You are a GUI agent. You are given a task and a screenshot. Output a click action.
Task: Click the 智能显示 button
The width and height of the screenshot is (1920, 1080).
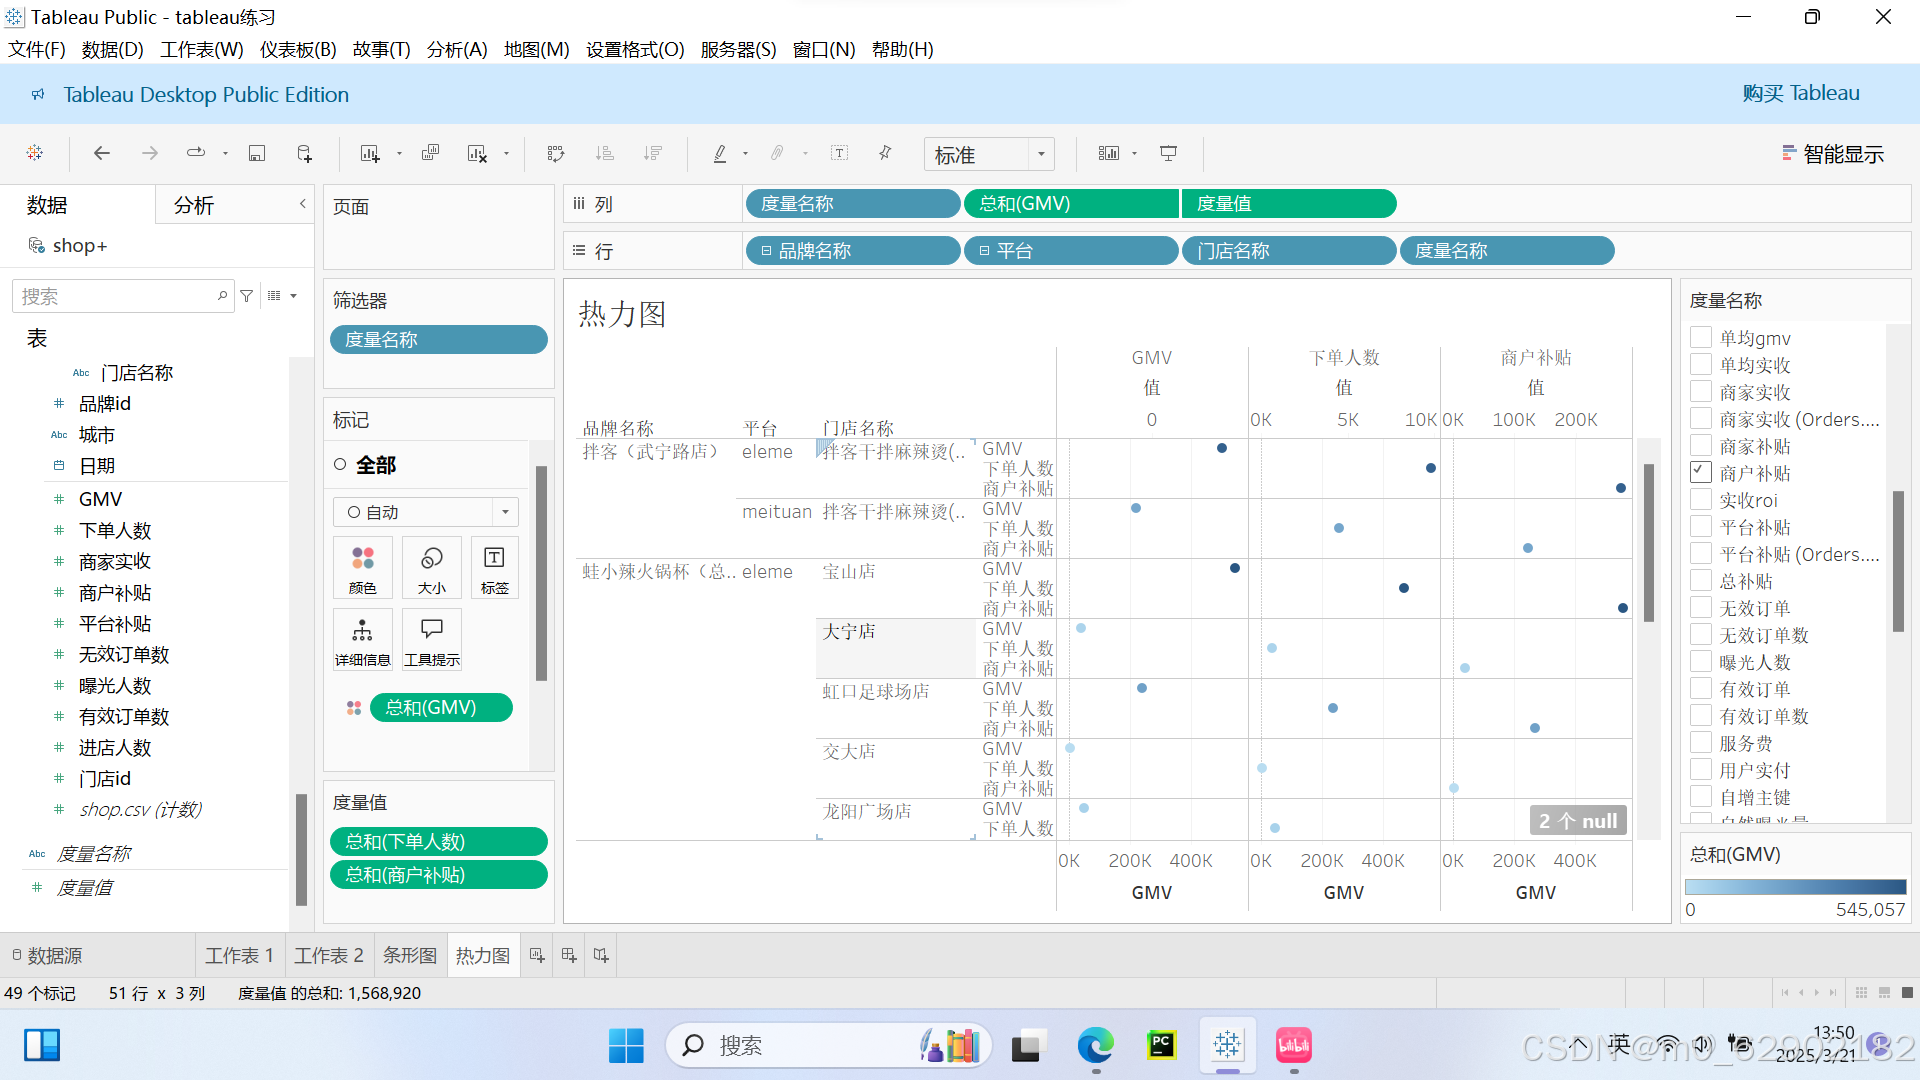click(x=1832, y=154)
